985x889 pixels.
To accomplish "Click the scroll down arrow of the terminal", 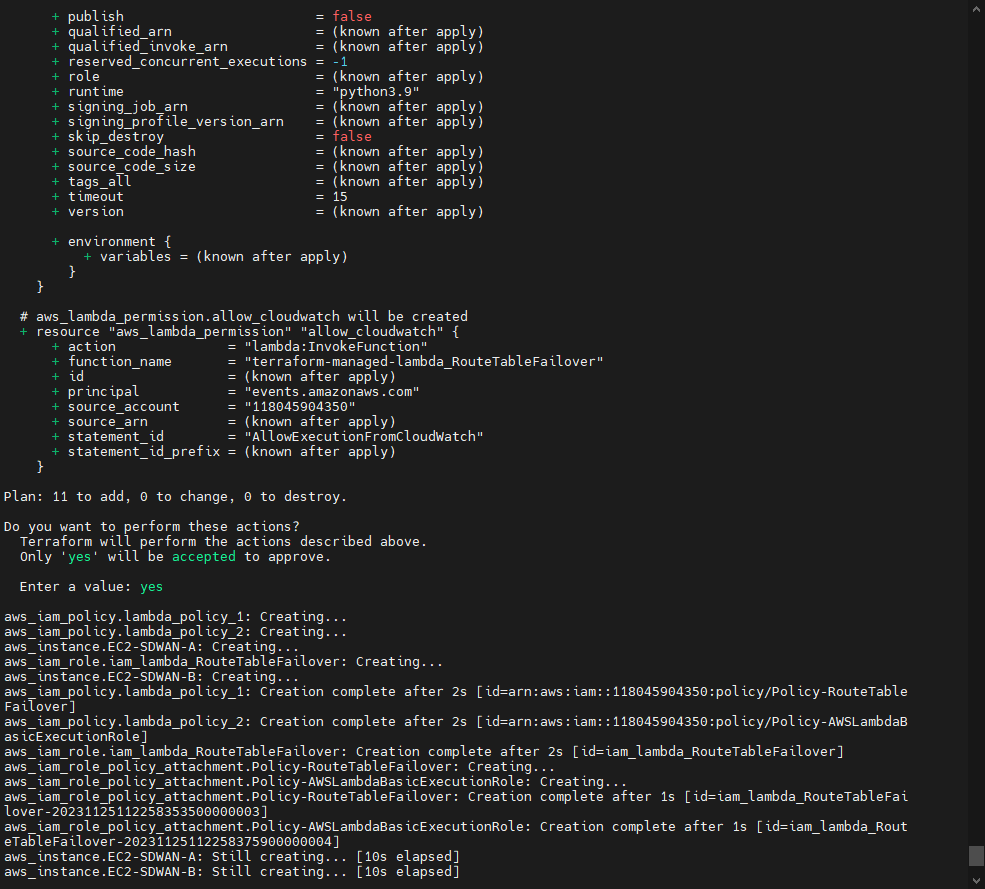I will click(x=976, y=881).
